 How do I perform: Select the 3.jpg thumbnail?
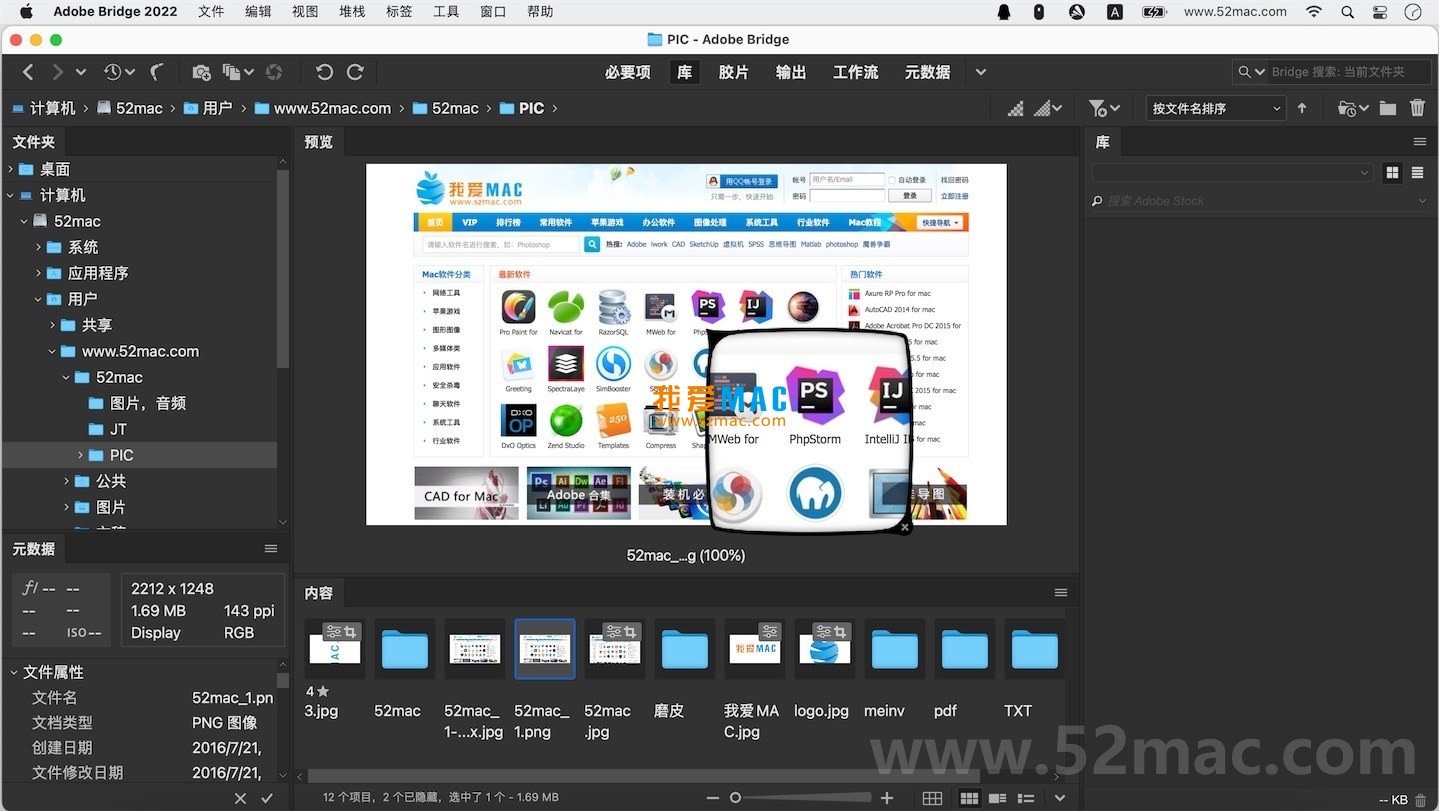[x=334, y=649]
